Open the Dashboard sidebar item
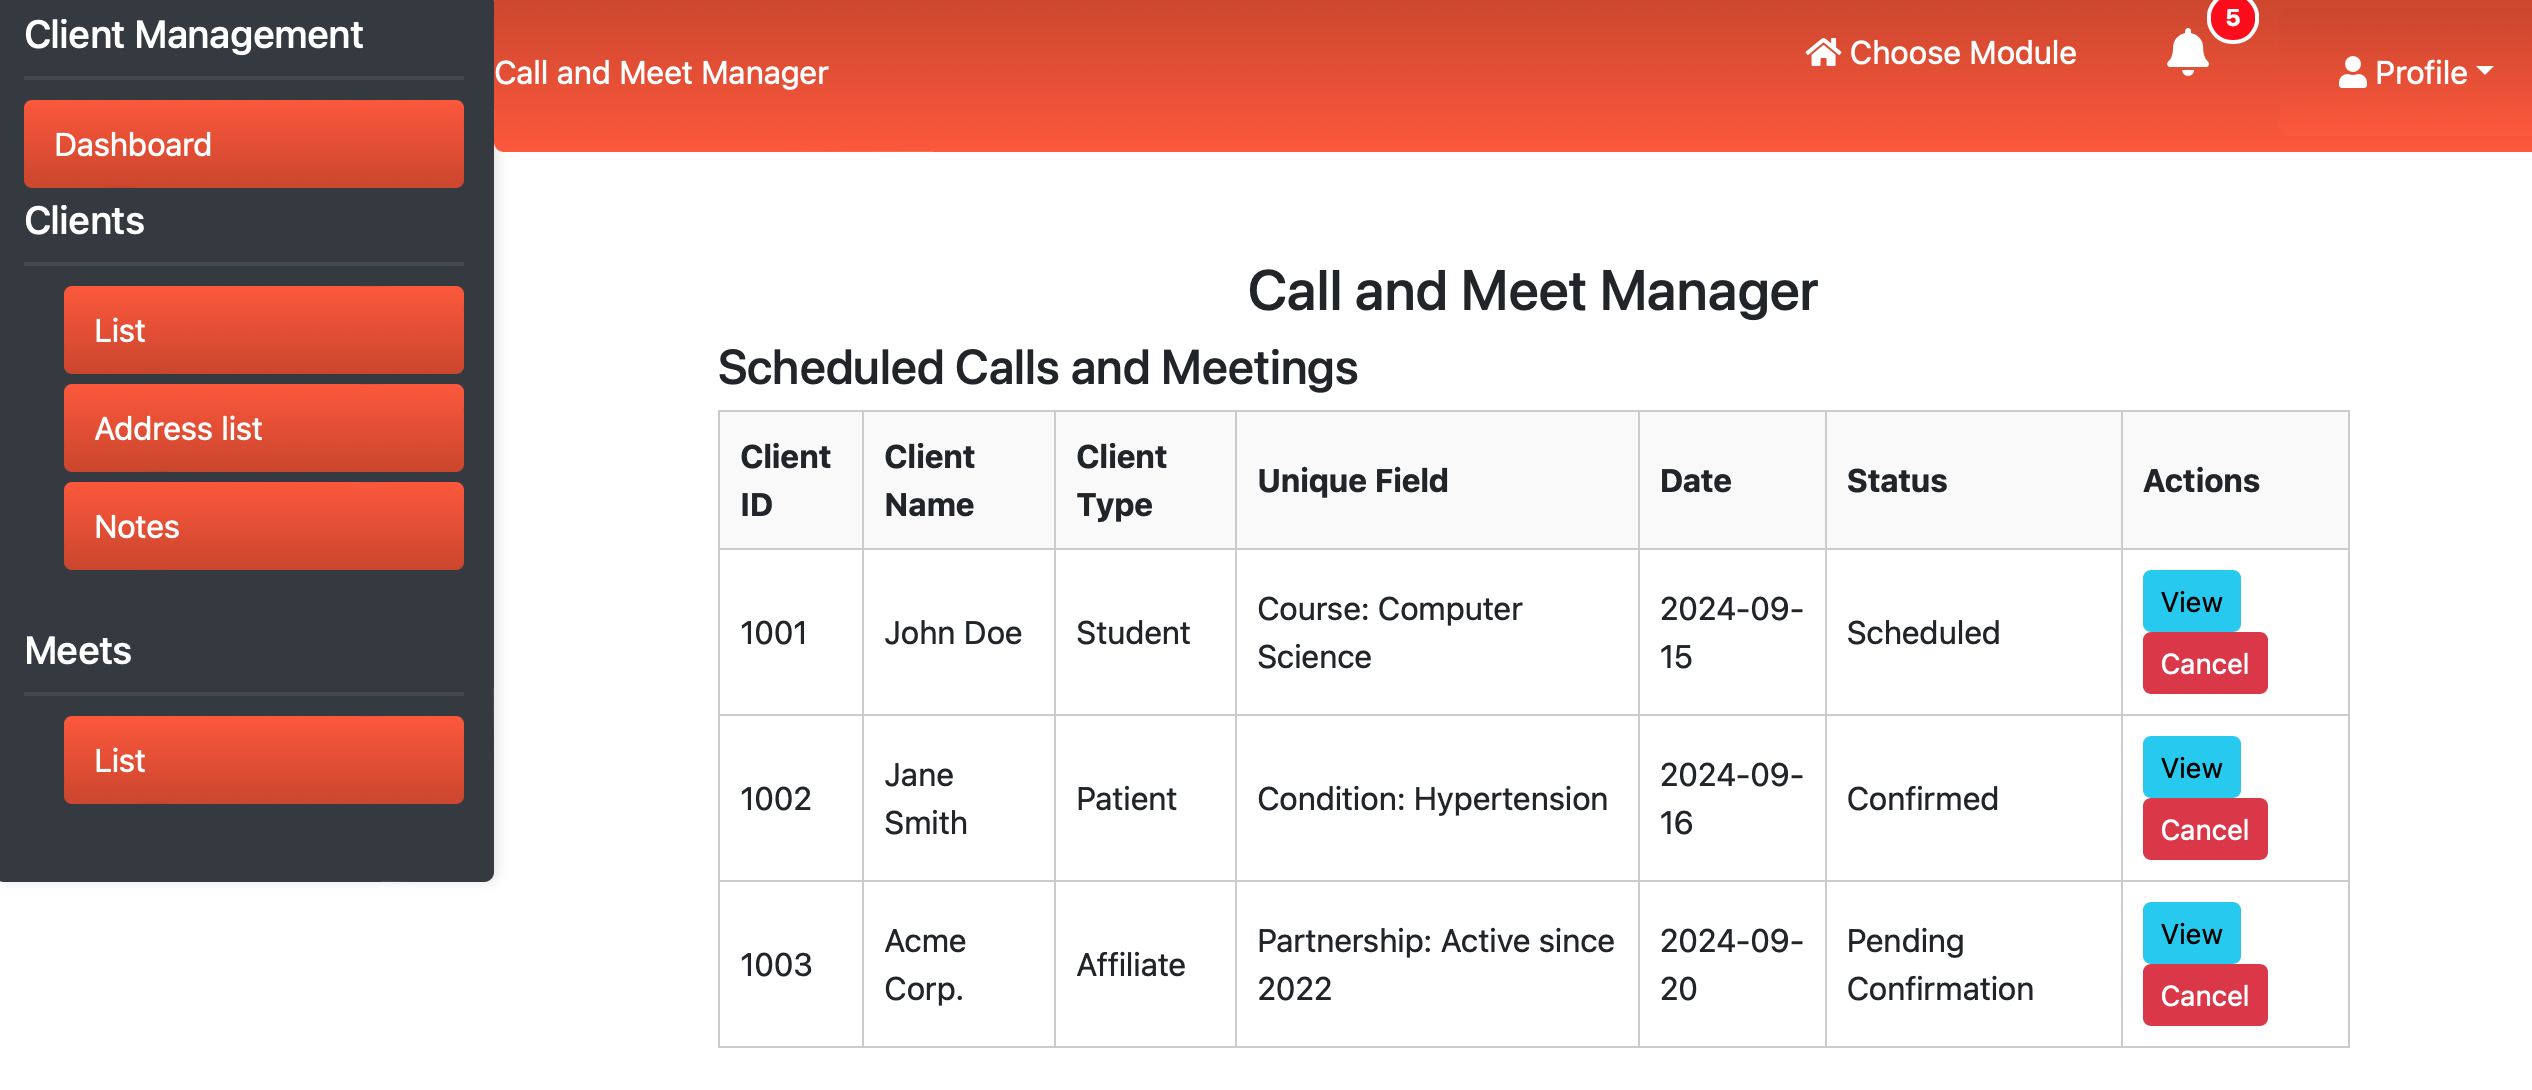 [x=243, y=144]
